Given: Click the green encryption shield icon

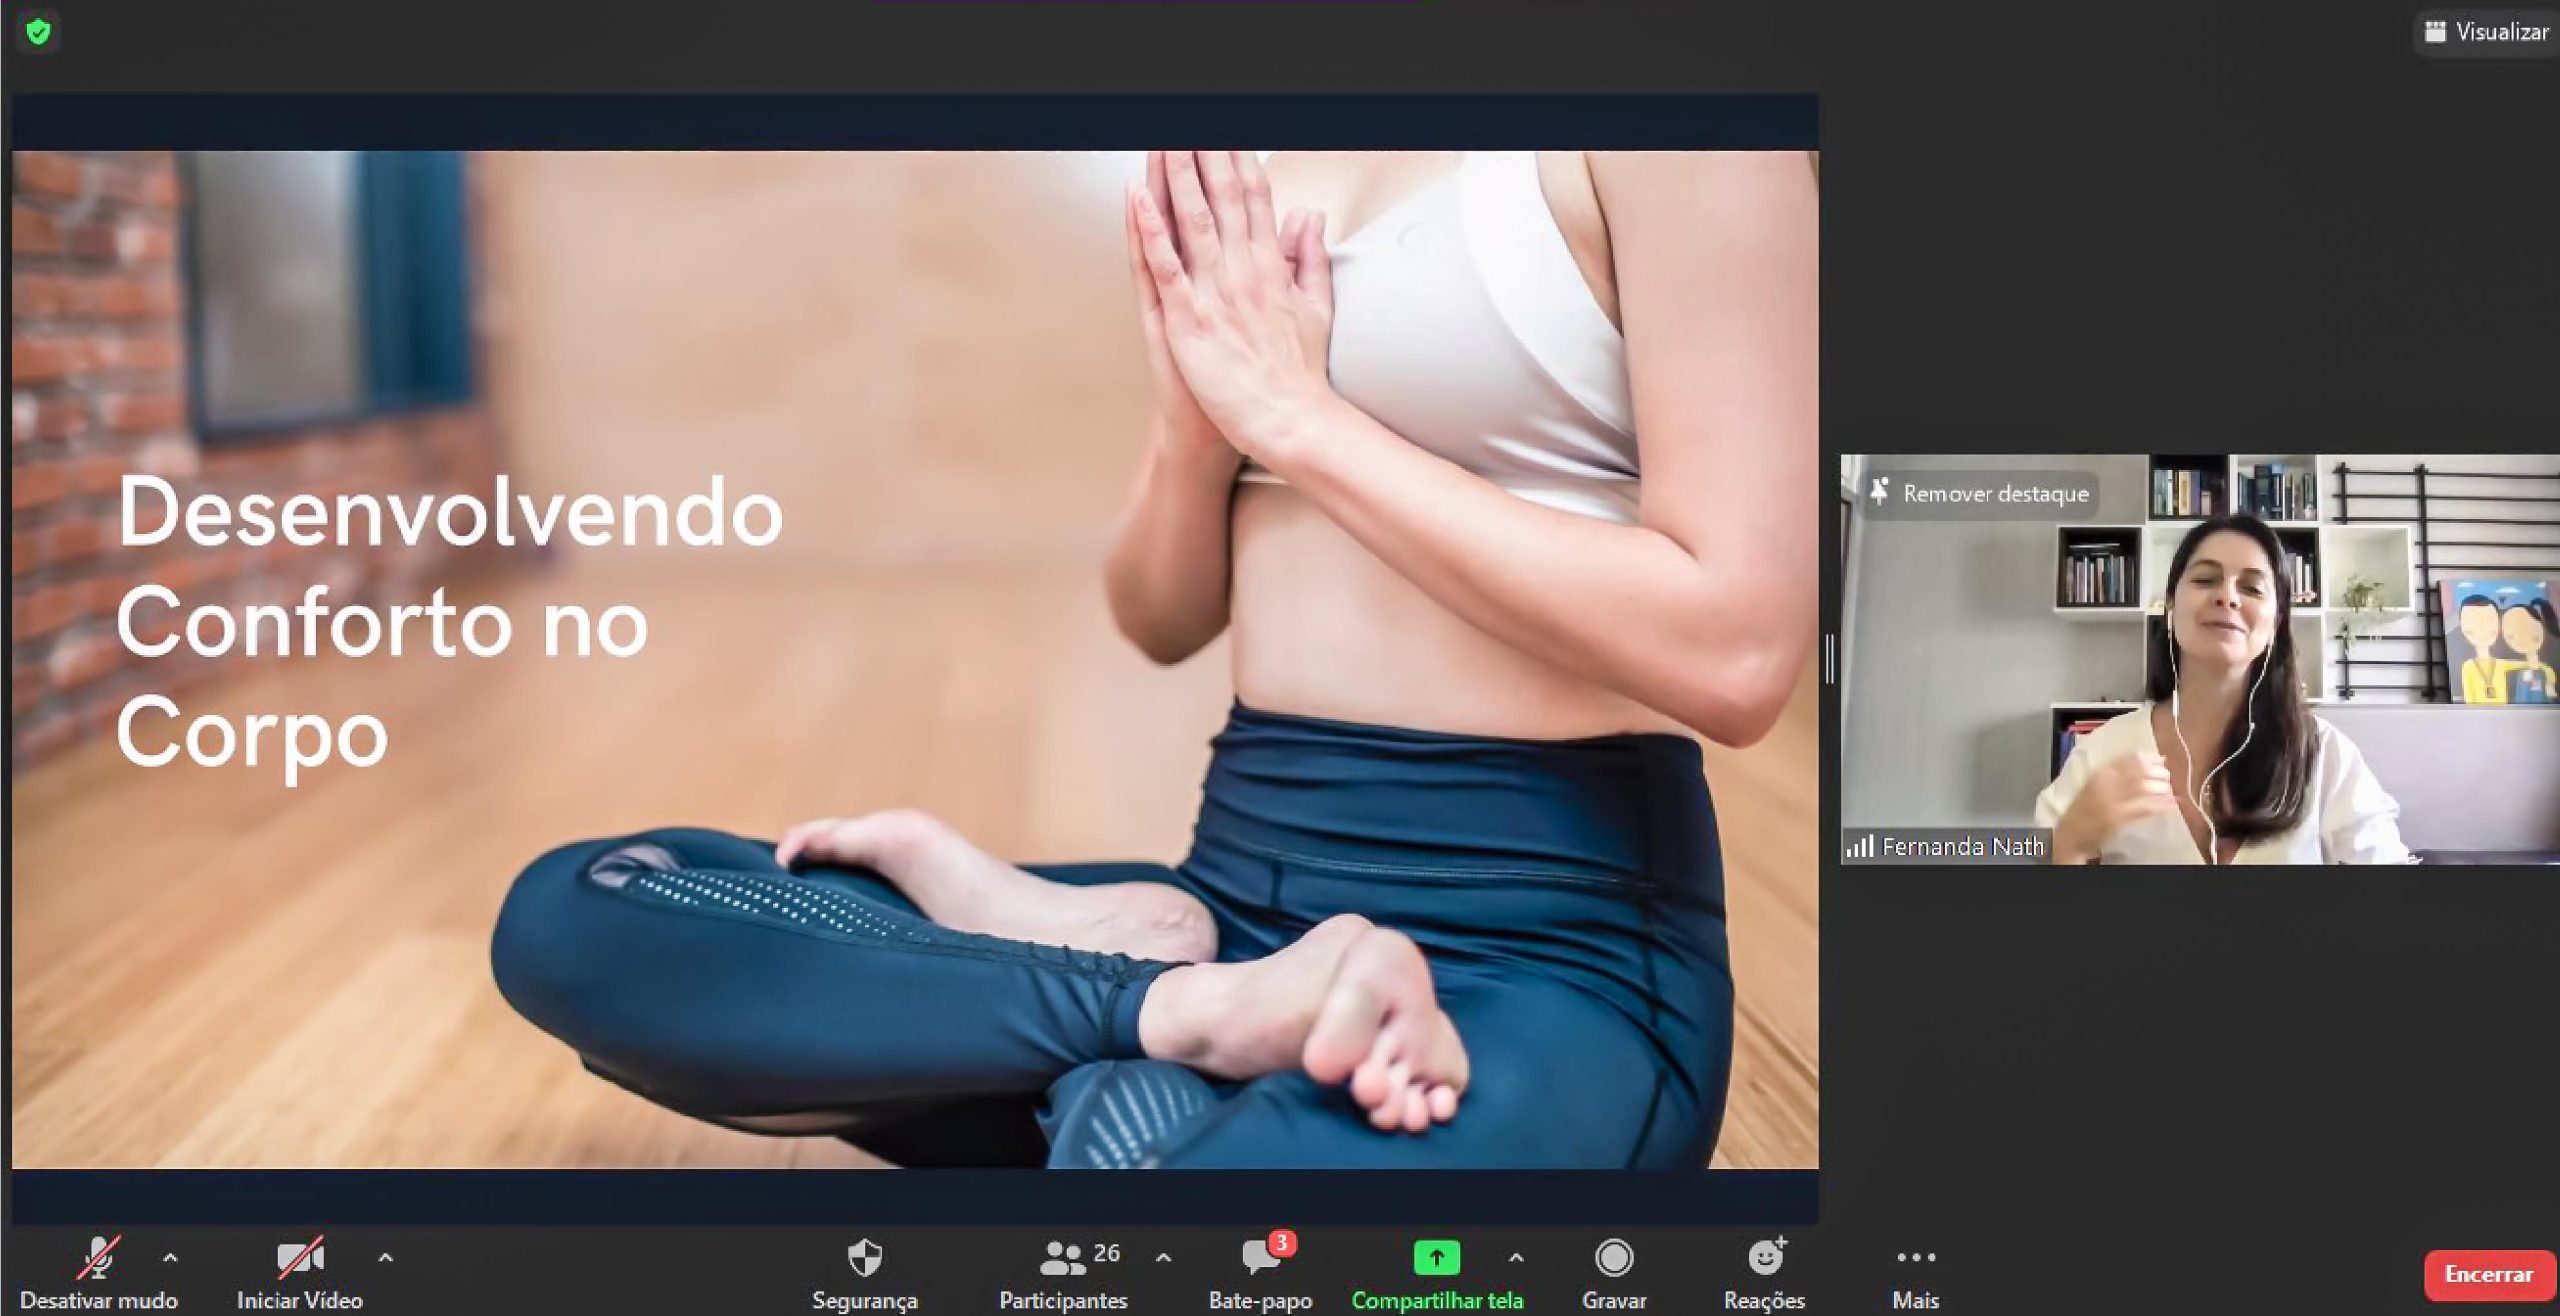Looking at the screenshot, I should point(38,32).
